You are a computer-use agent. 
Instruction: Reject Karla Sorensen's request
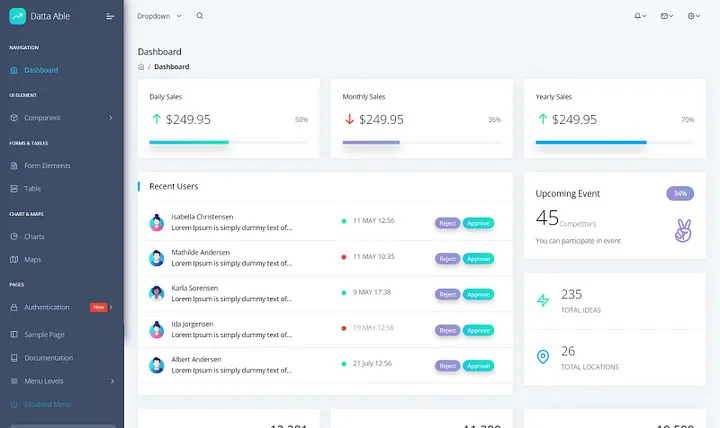coord(447,294)
